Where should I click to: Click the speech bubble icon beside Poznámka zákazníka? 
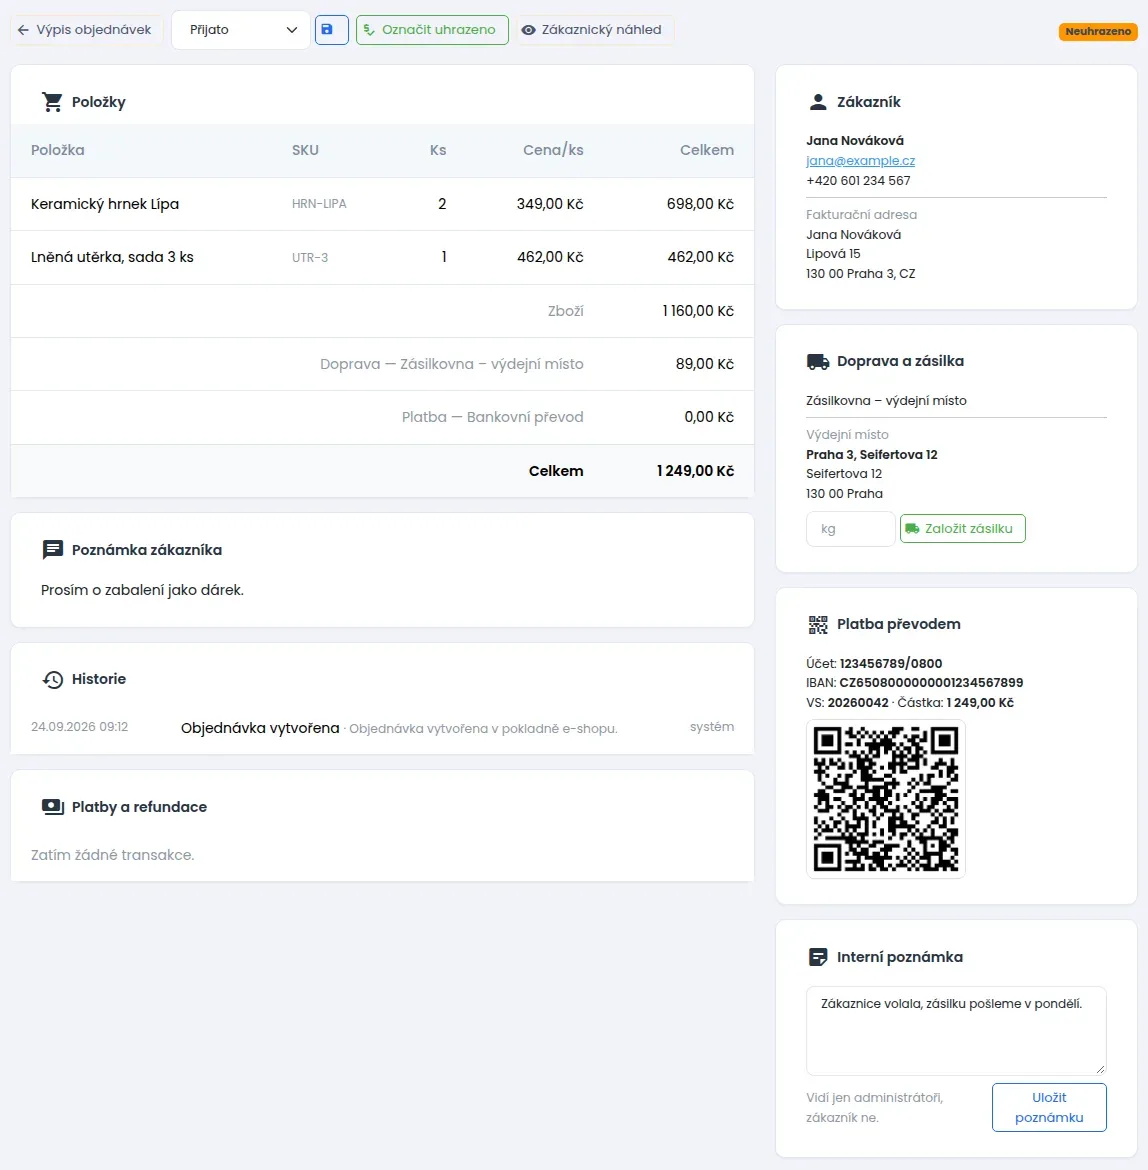click(52, 550)
